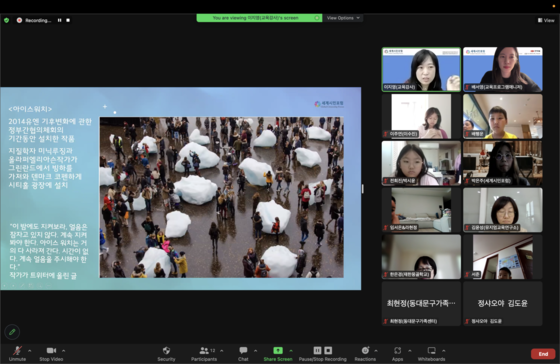Screen dimensions: 560x364
Task: Pause the recording indicator at top left
Action: pos(60,20)
